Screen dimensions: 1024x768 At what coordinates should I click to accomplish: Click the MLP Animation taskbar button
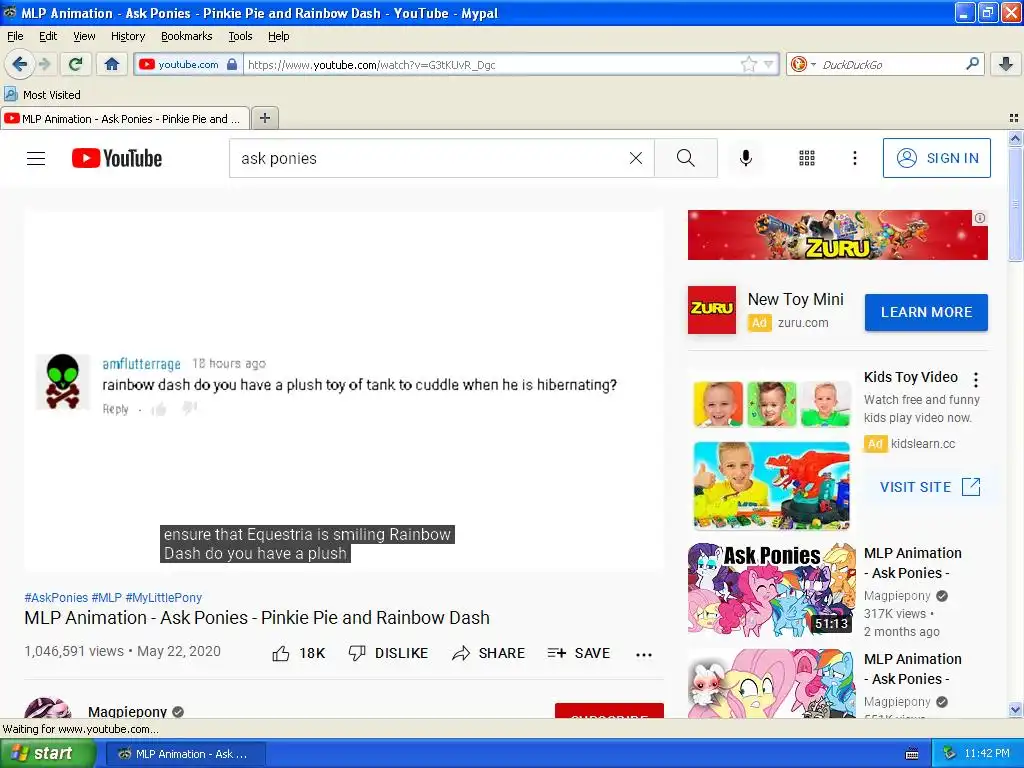tap(185, 754)
